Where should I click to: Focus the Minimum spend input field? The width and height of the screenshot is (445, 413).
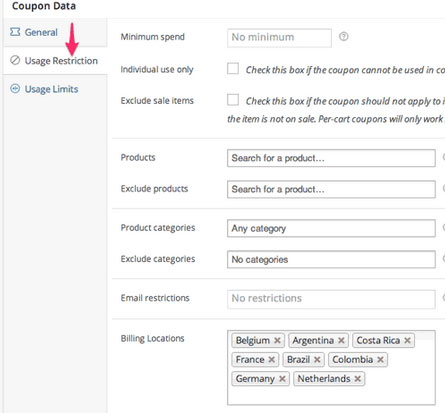279,38
